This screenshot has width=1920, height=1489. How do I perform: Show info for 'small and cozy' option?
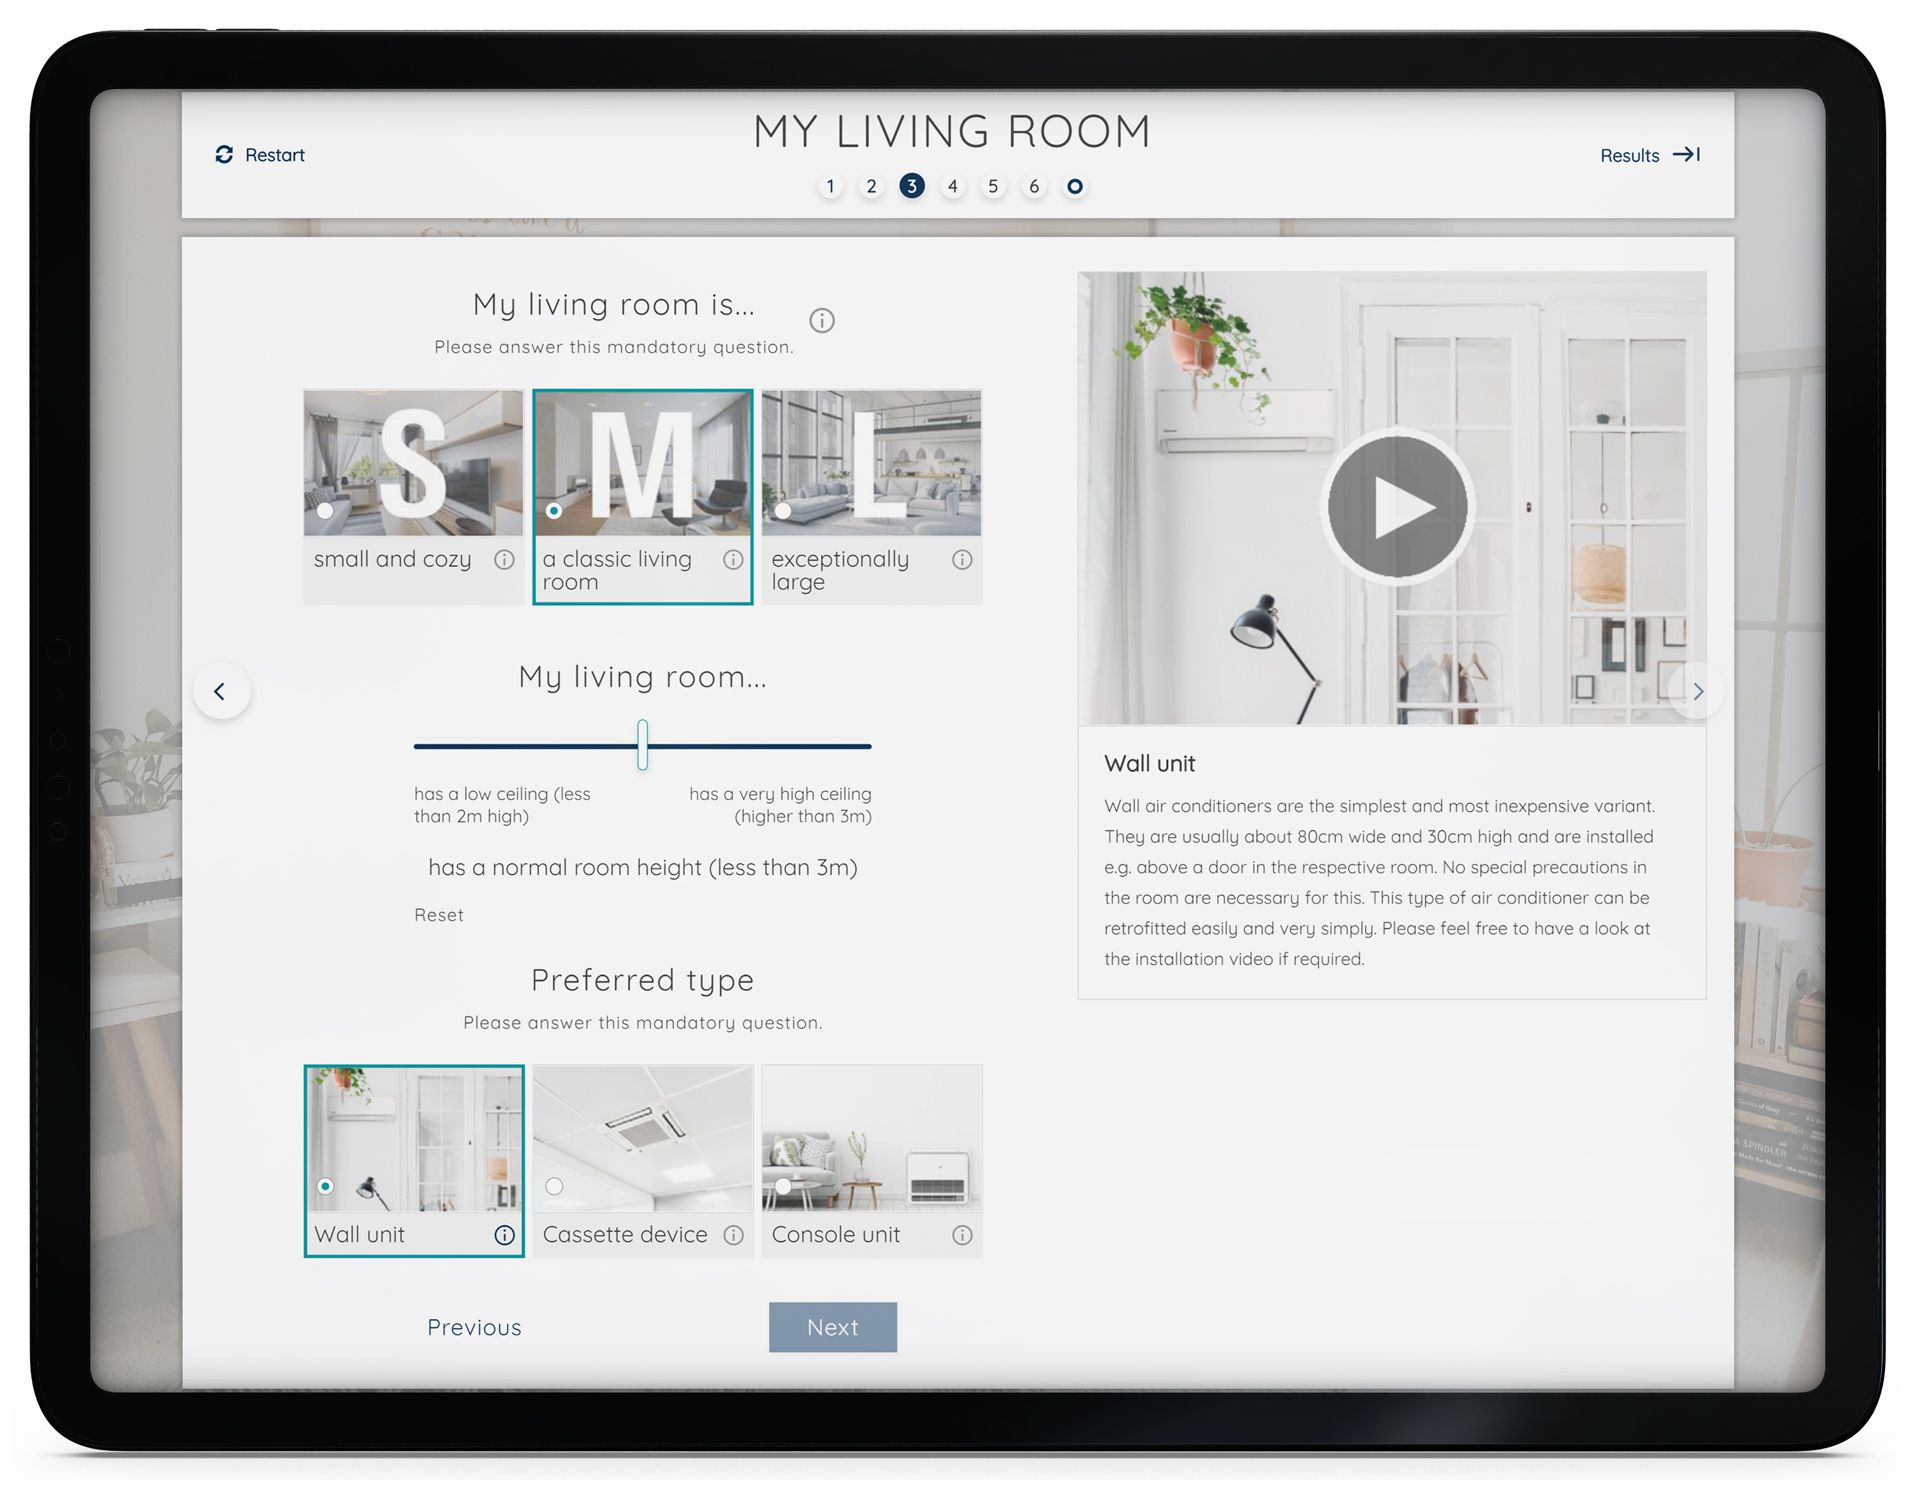(x=504, y=560)
